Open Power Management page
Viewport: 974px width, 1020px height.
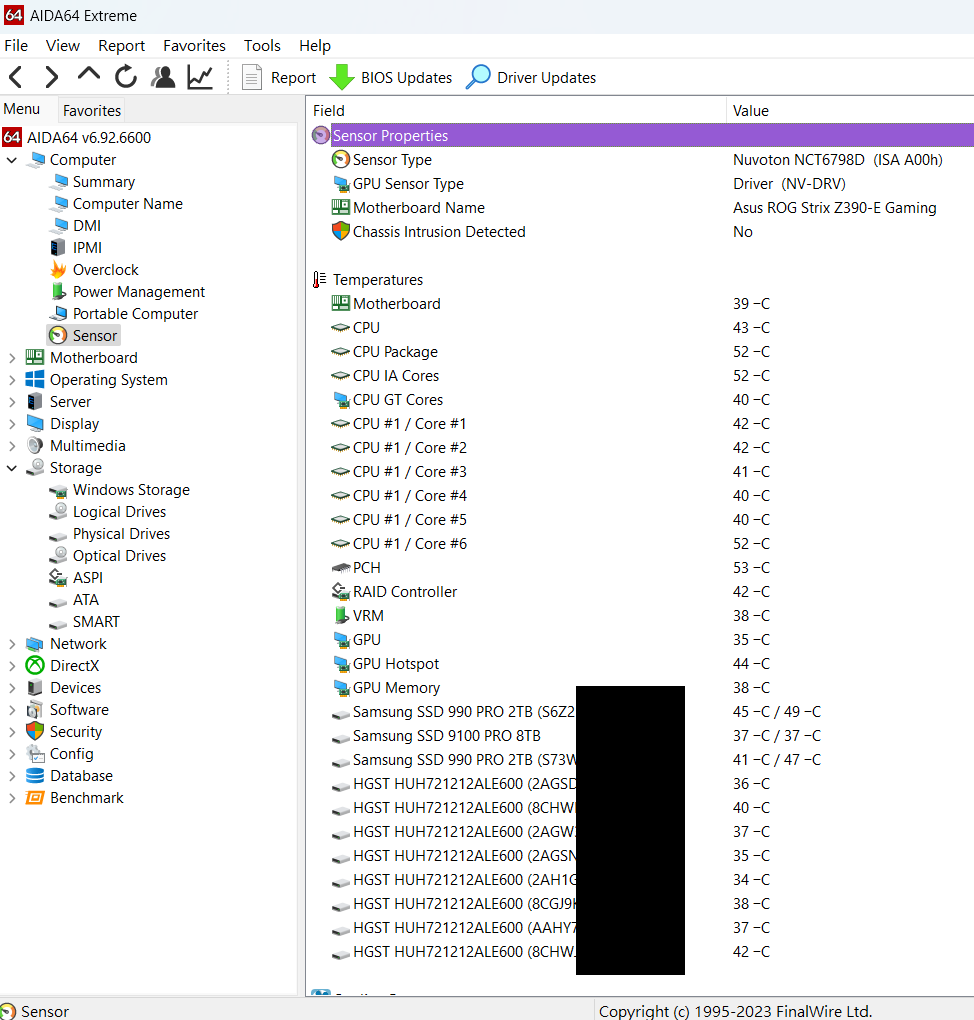point(138,292)
